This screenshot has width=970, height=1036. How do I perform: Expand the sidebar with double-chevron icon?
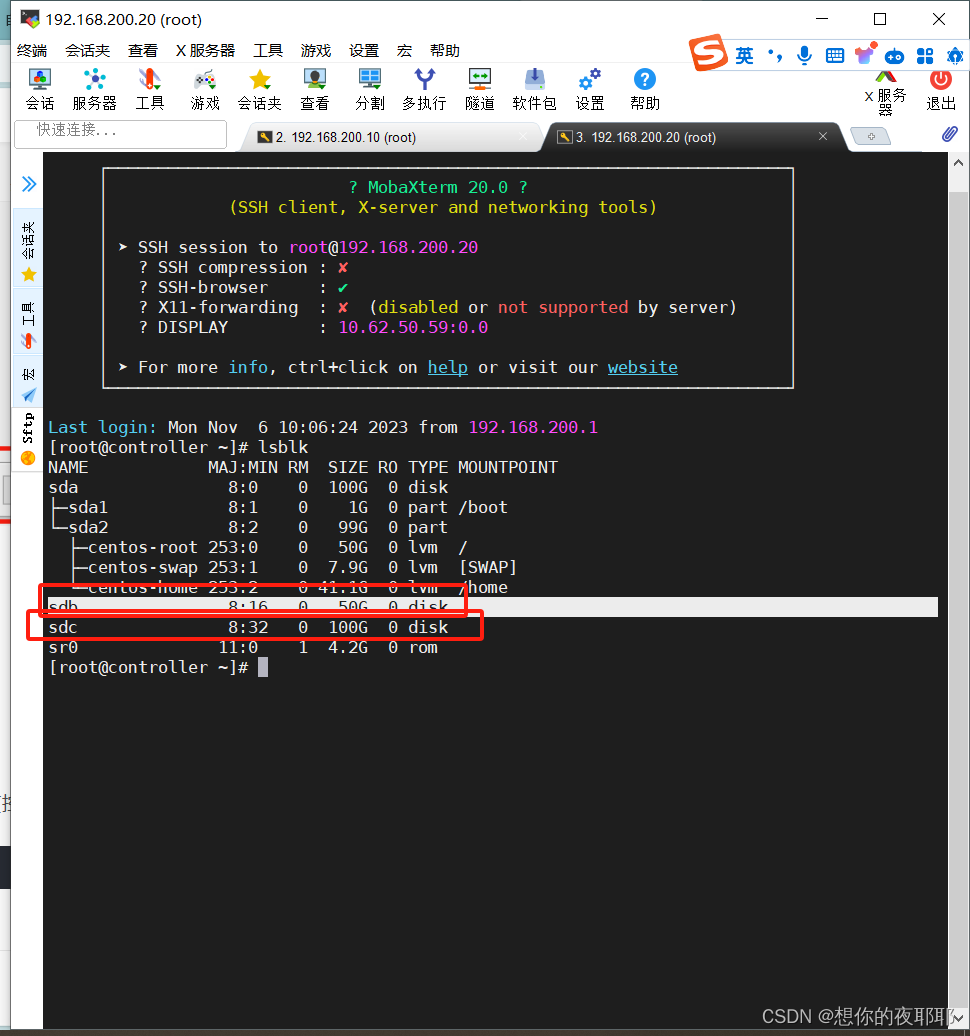[28, 184]
